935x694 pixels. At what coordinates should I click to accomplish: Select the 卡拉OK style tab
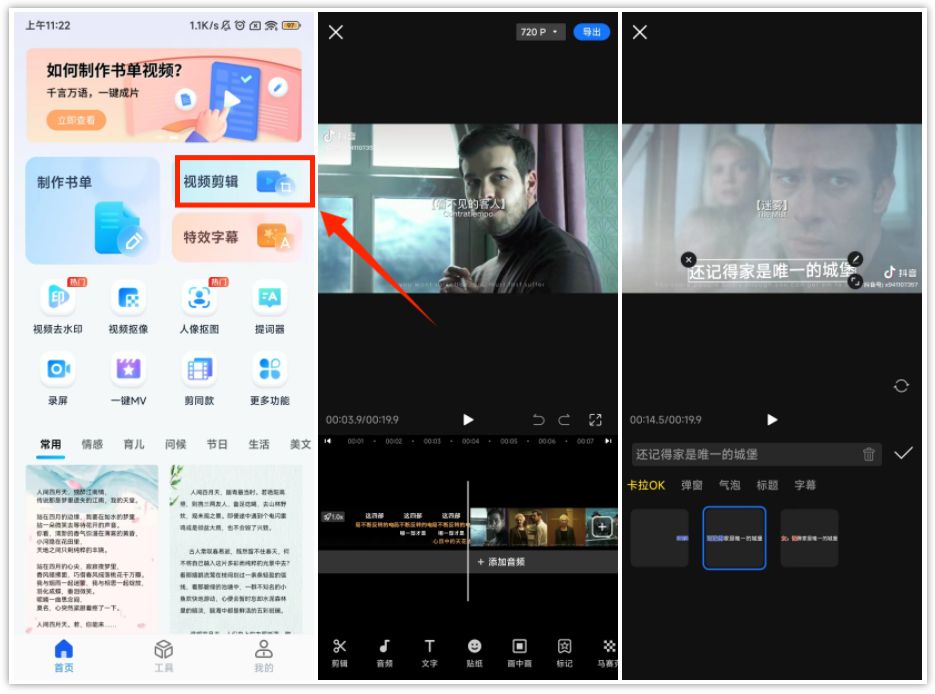646,485
